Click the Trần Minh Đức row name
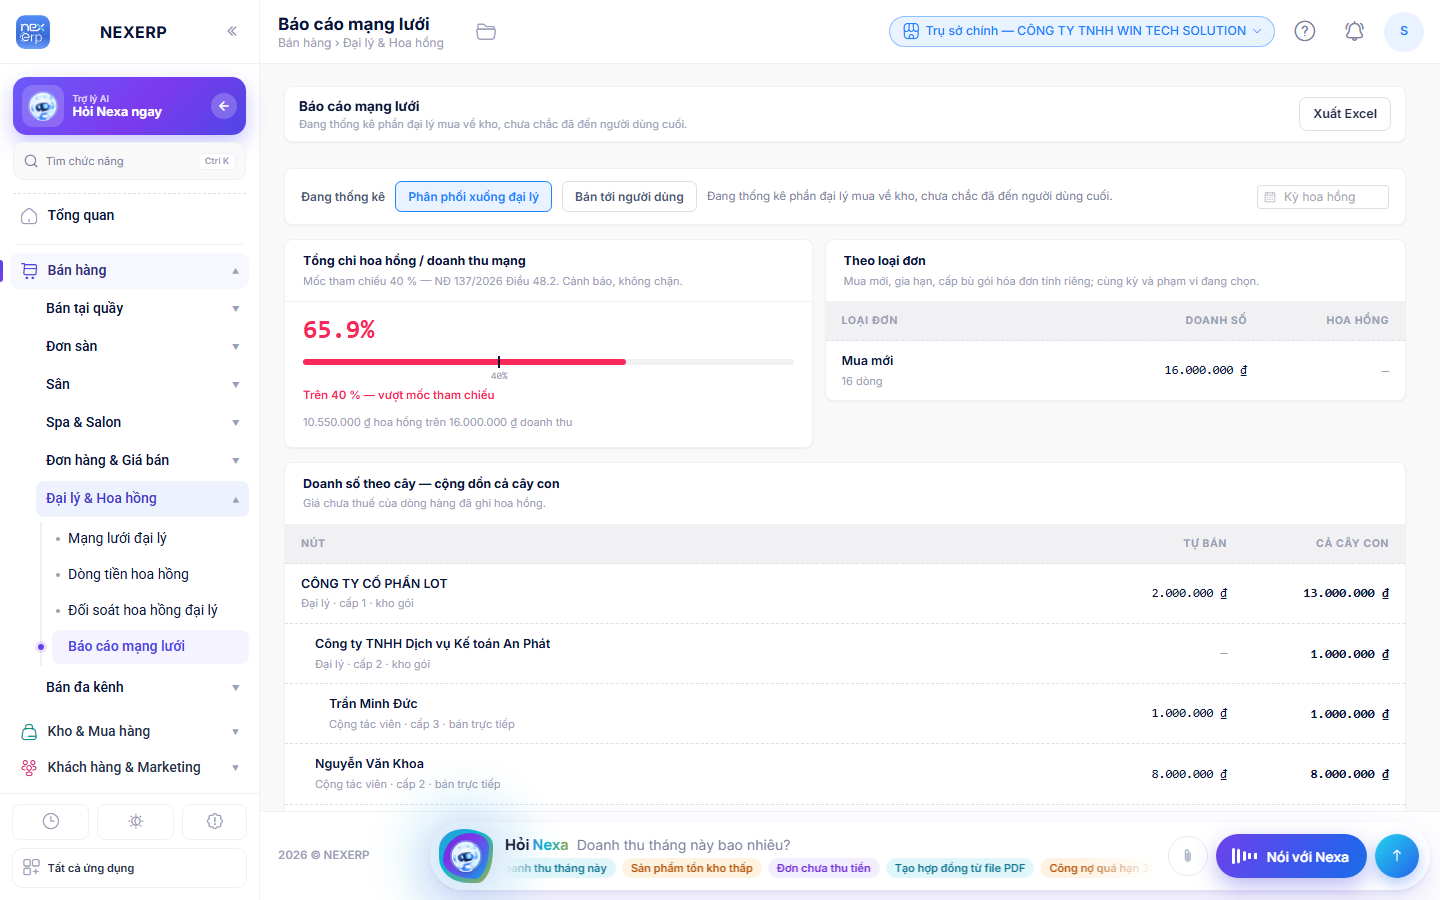 373,704
